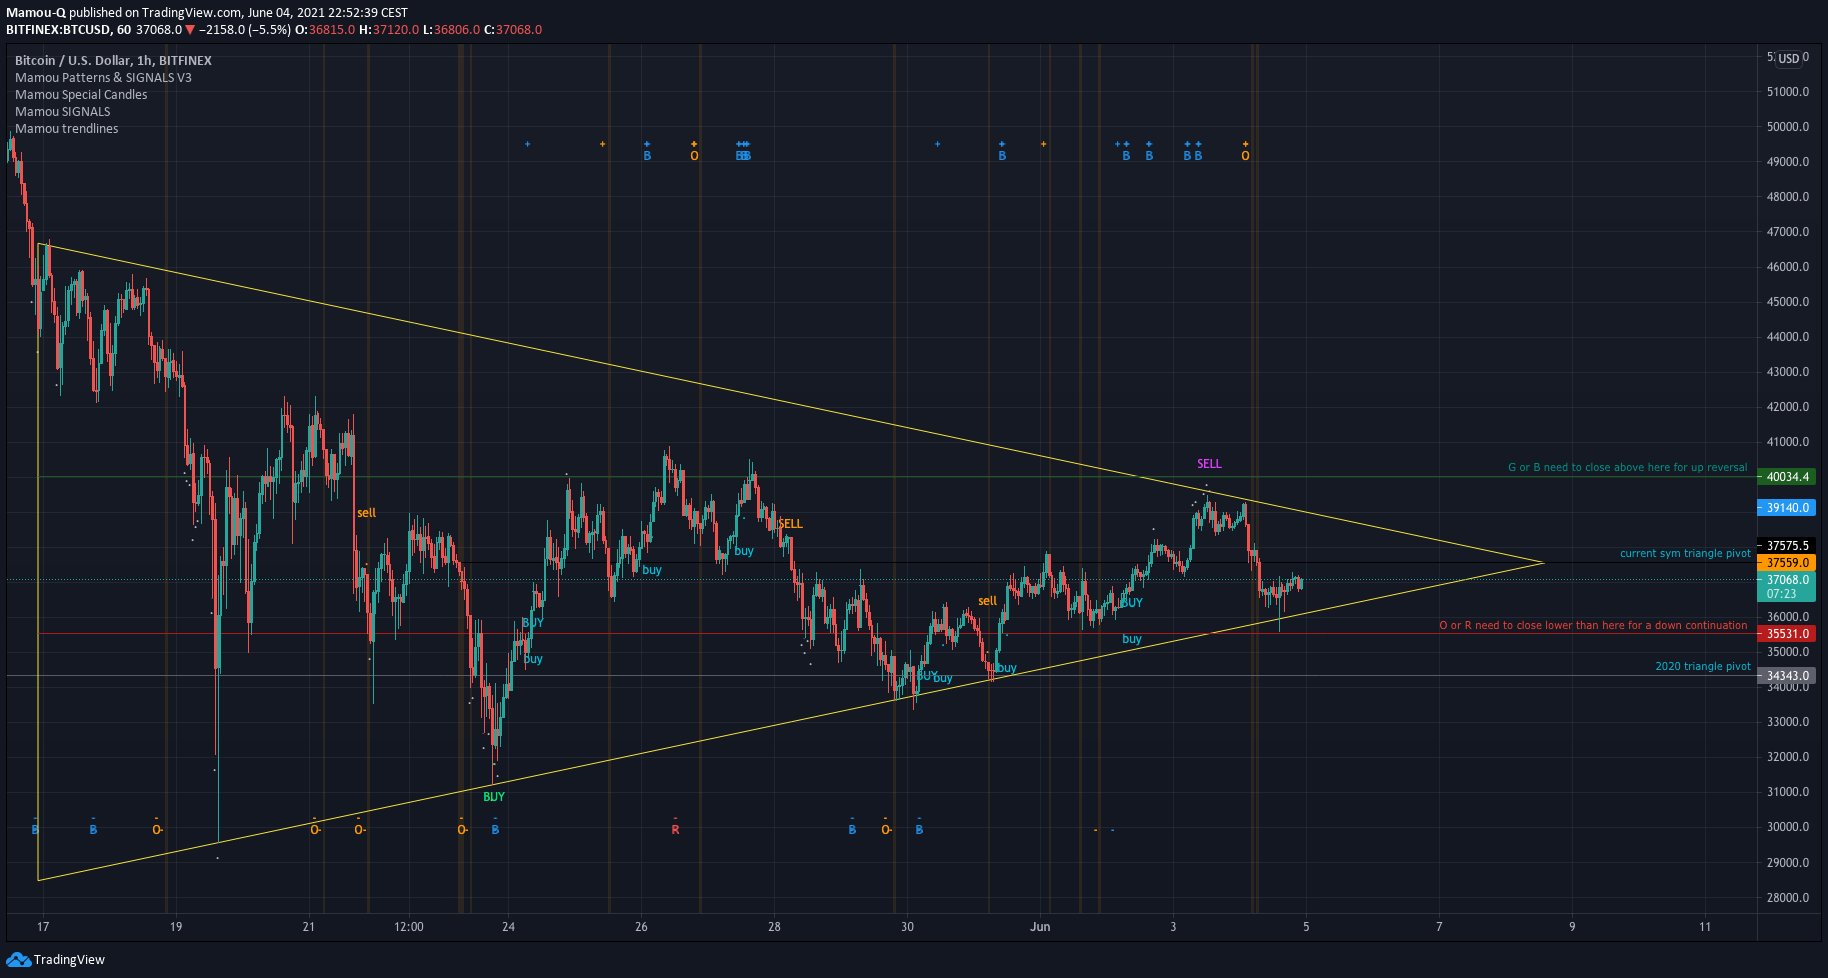Click the BITFINEX:BTCUSD symbol text in header
The image size is (1828, 978).
coord(58,30)
